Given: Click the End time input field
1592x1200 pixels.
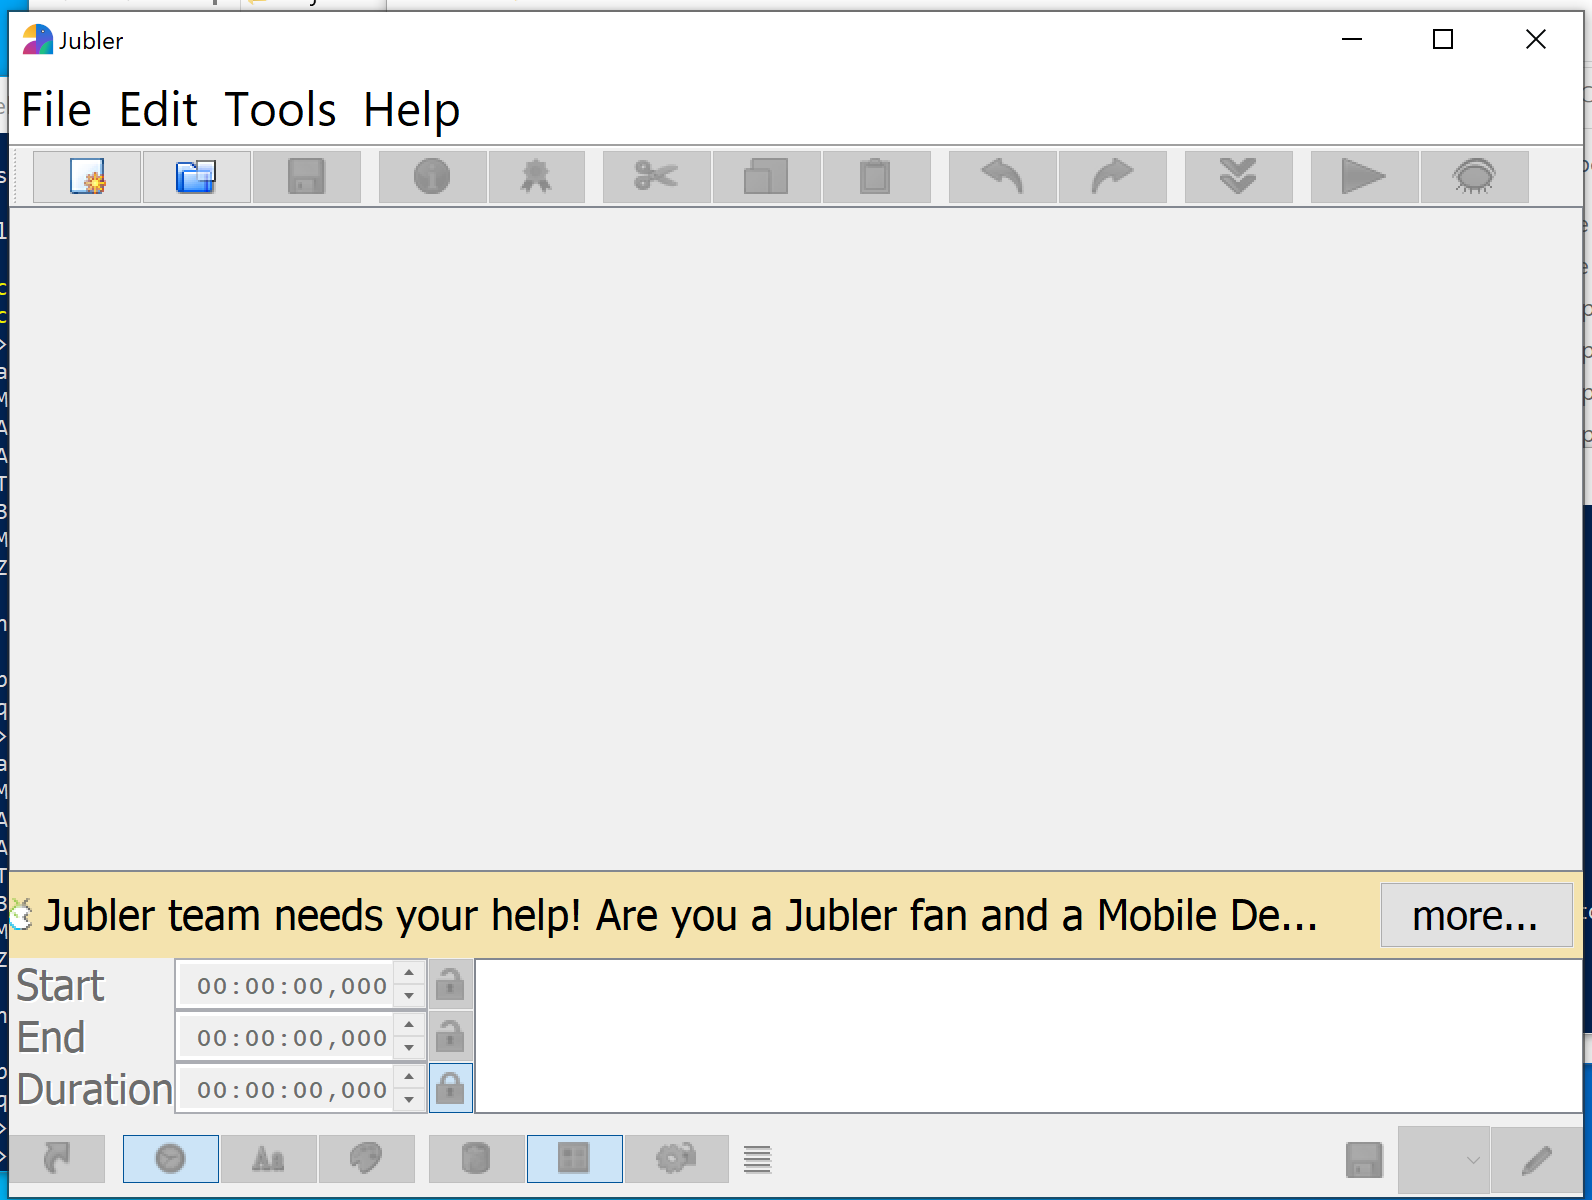Looking at the screenshot, I should point(288,1038).
